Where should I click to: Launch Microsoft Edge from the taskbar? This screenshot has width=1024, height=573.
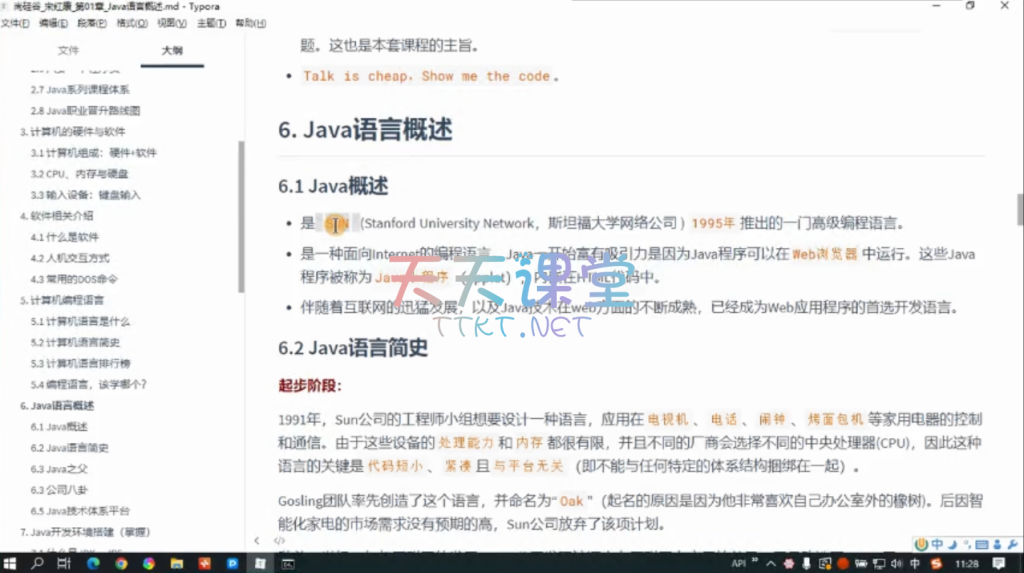pyautogui.click(x=92, y=564)
